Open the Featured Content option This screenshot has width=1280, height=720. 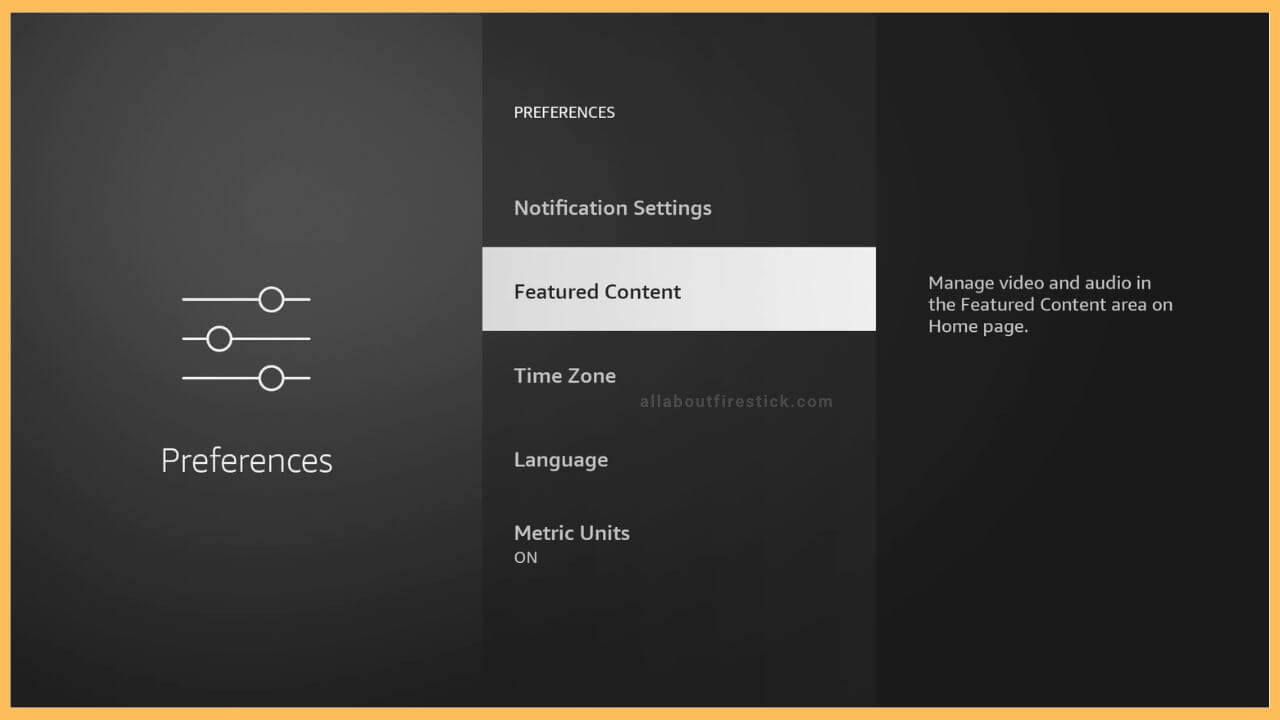pyautogui.click(x=597, y=291)
